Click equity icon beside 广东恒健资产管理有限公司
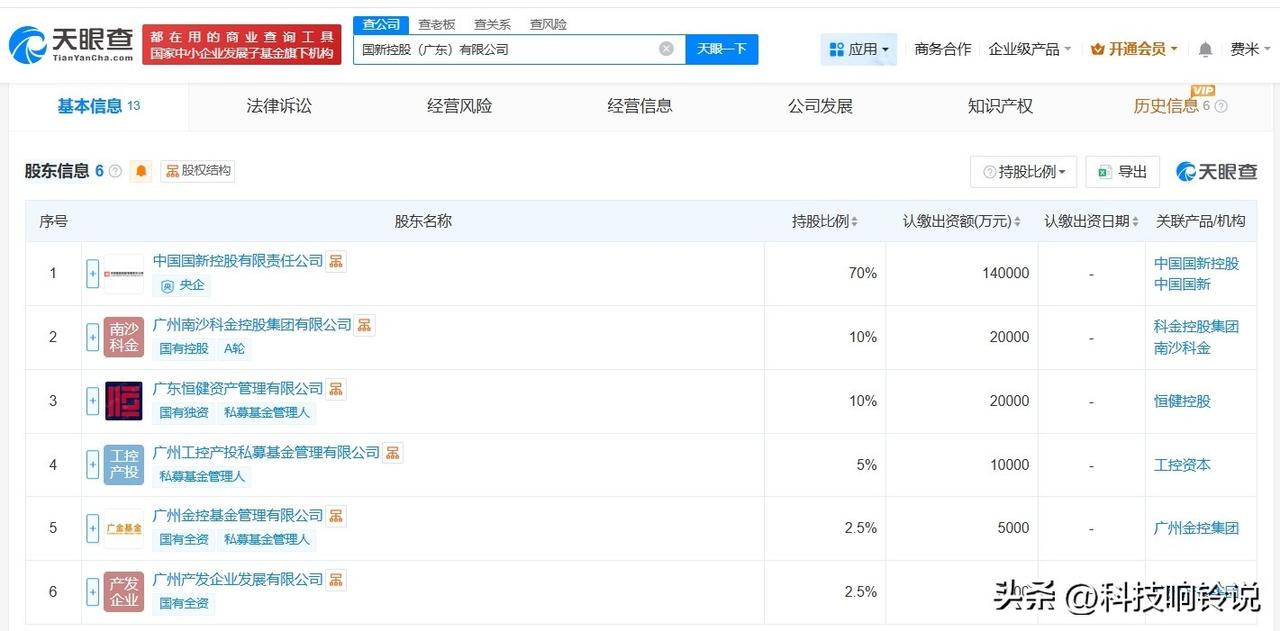 pyautogui.click(x=336, y=389)
